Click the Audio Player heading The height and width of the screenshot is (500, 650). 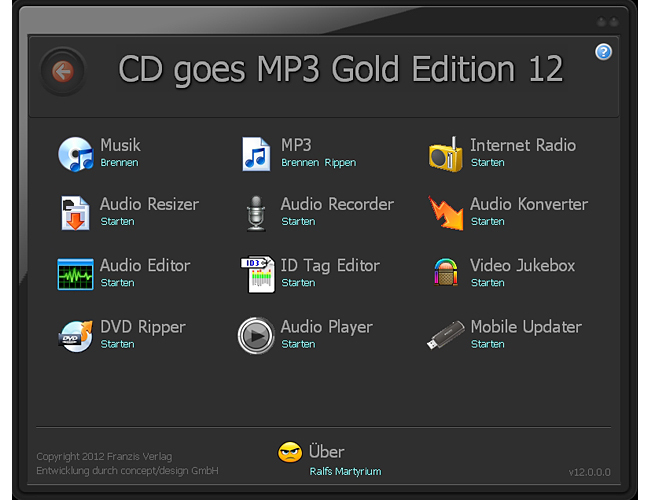point(327,327)
